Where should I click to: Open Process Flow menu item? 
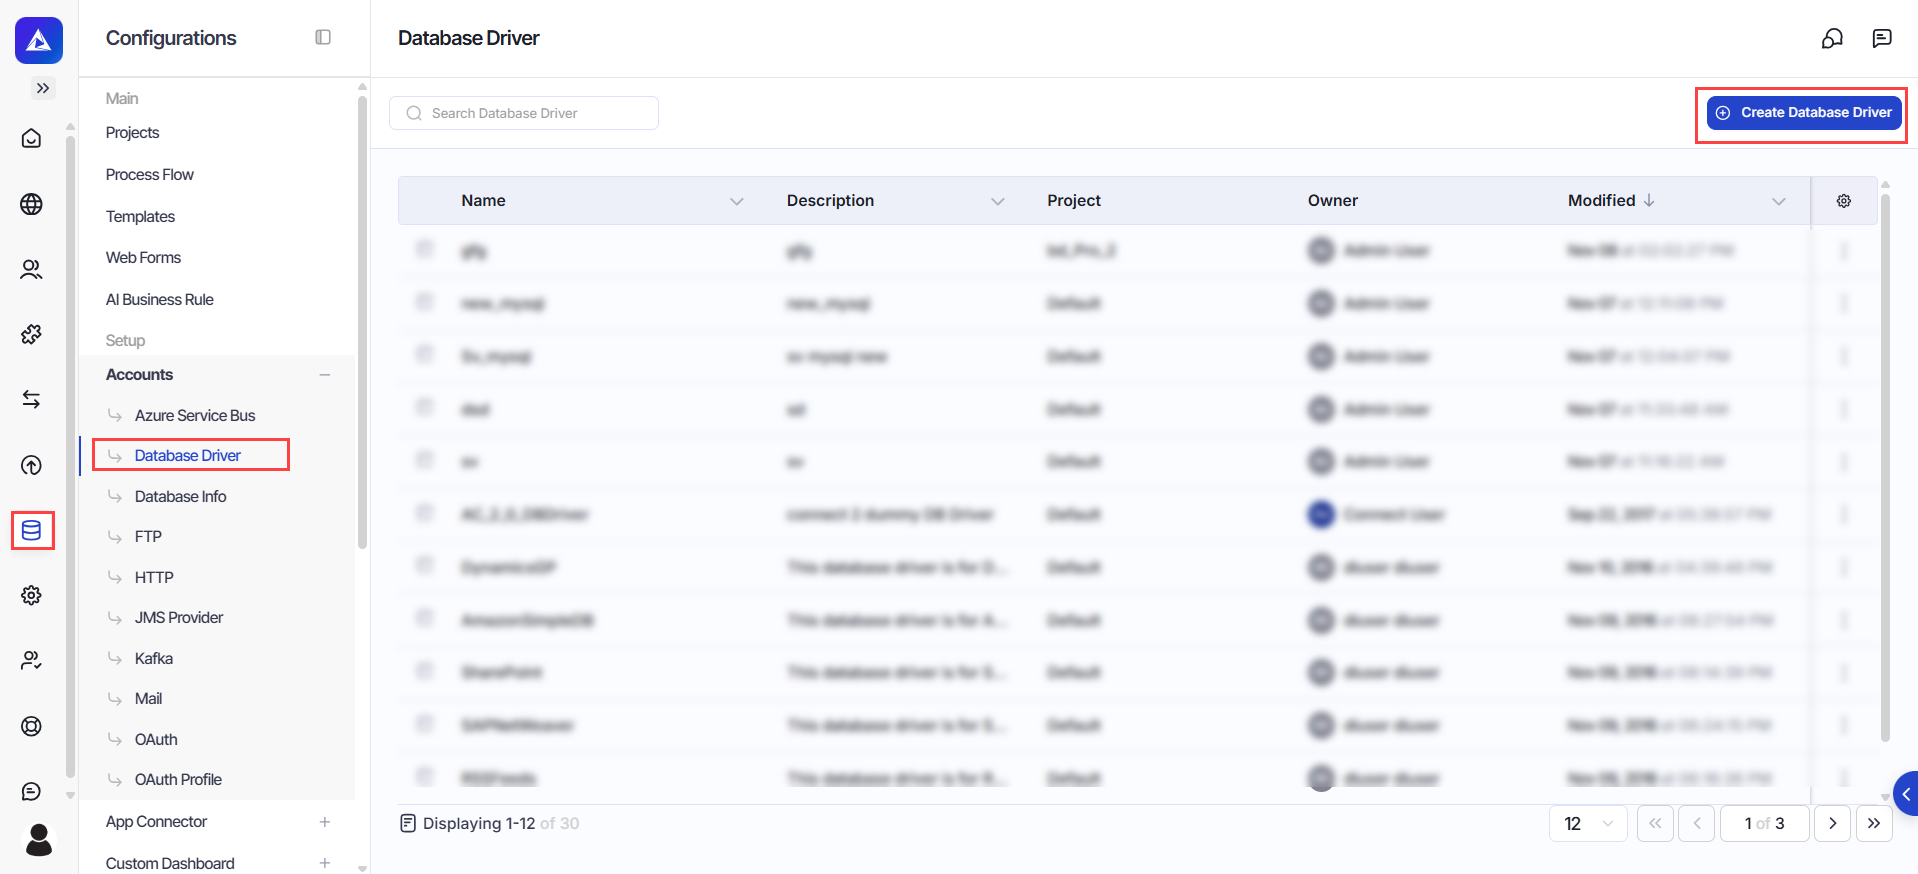(150, 175)
